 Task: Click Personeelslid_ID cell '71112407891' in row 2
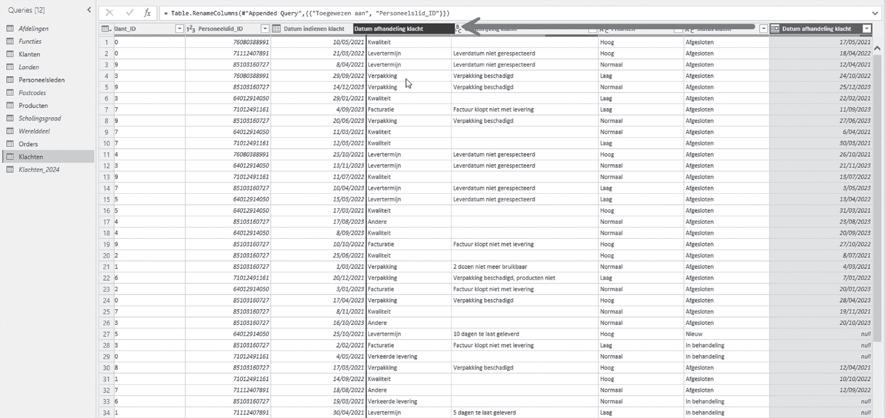[228, 54]
